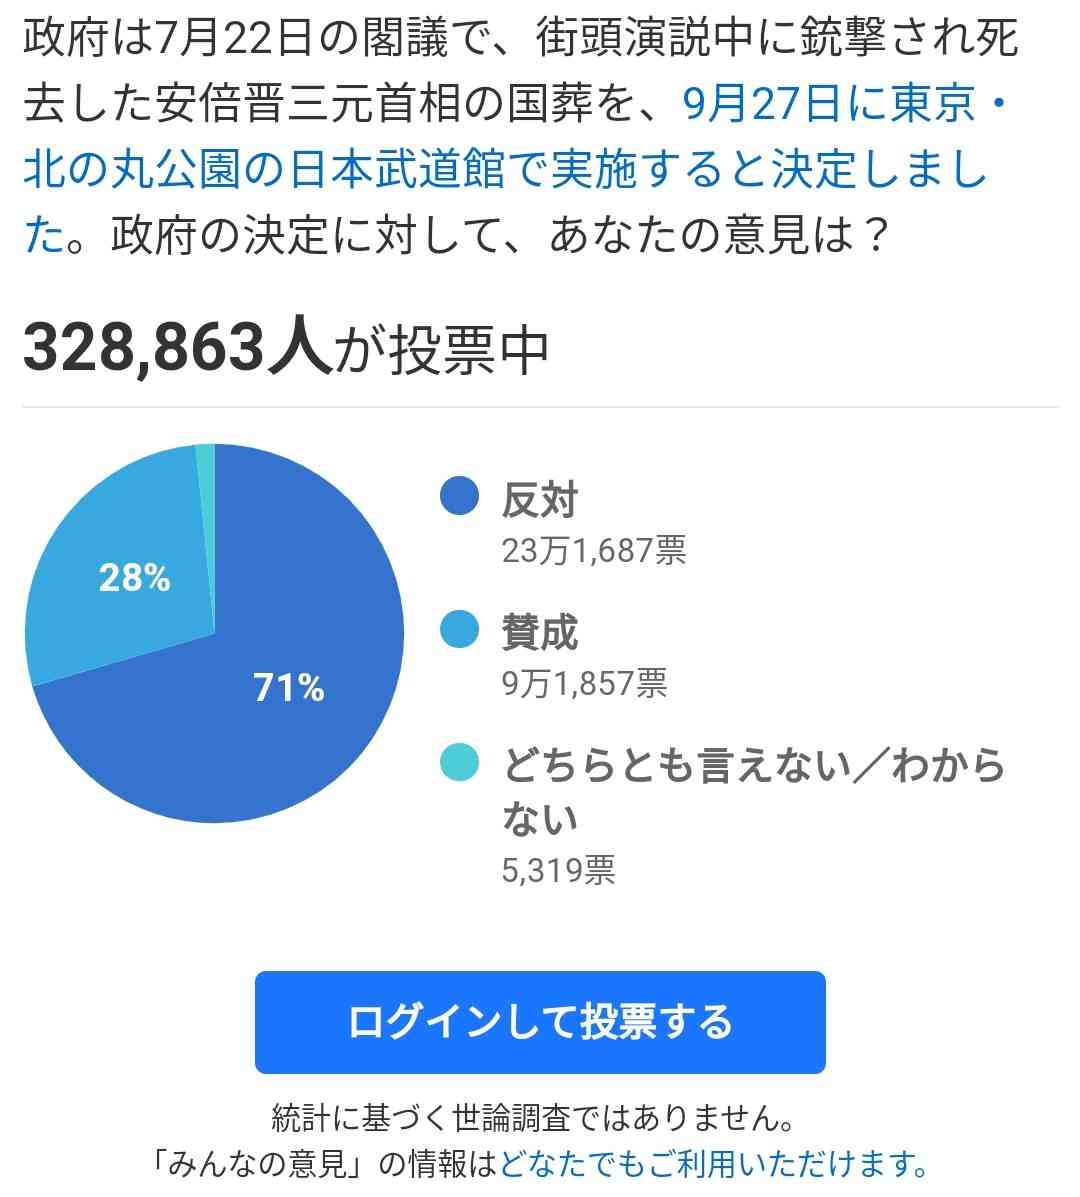Viewport: 1080px width, 1197px height.
Task: Click the 23万1,687票 vote count
Action: coord(594,550)
